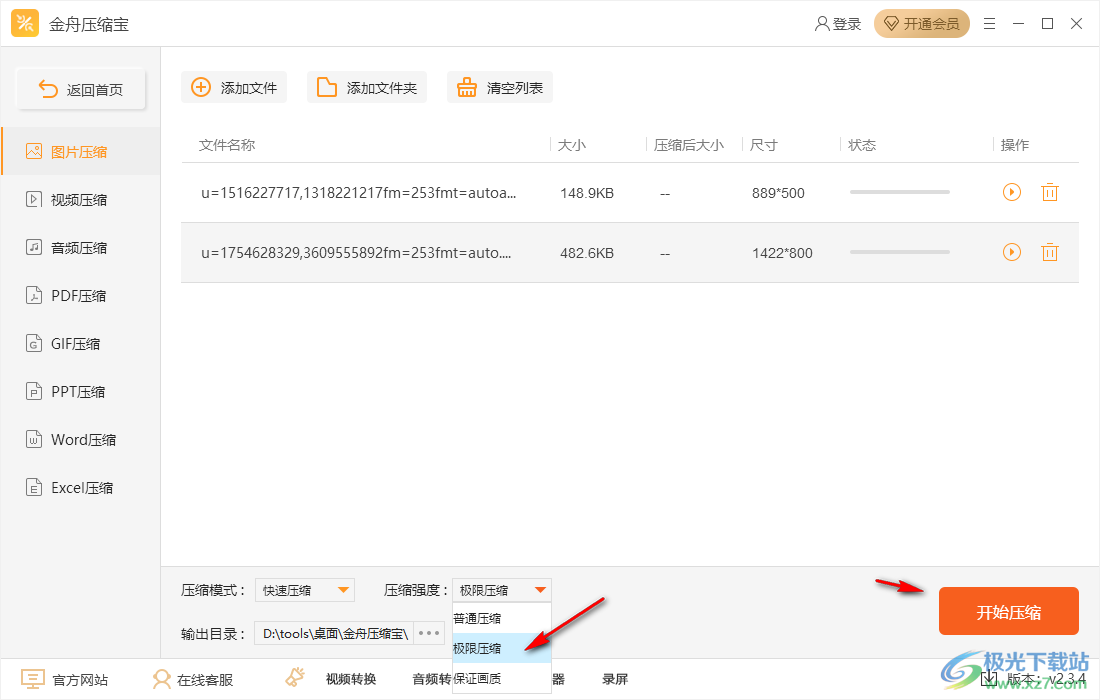This screenshot has height=700, width=1100.
Task: Delete the 482.6KB file with trash icon
Action: pos(1049,252)
